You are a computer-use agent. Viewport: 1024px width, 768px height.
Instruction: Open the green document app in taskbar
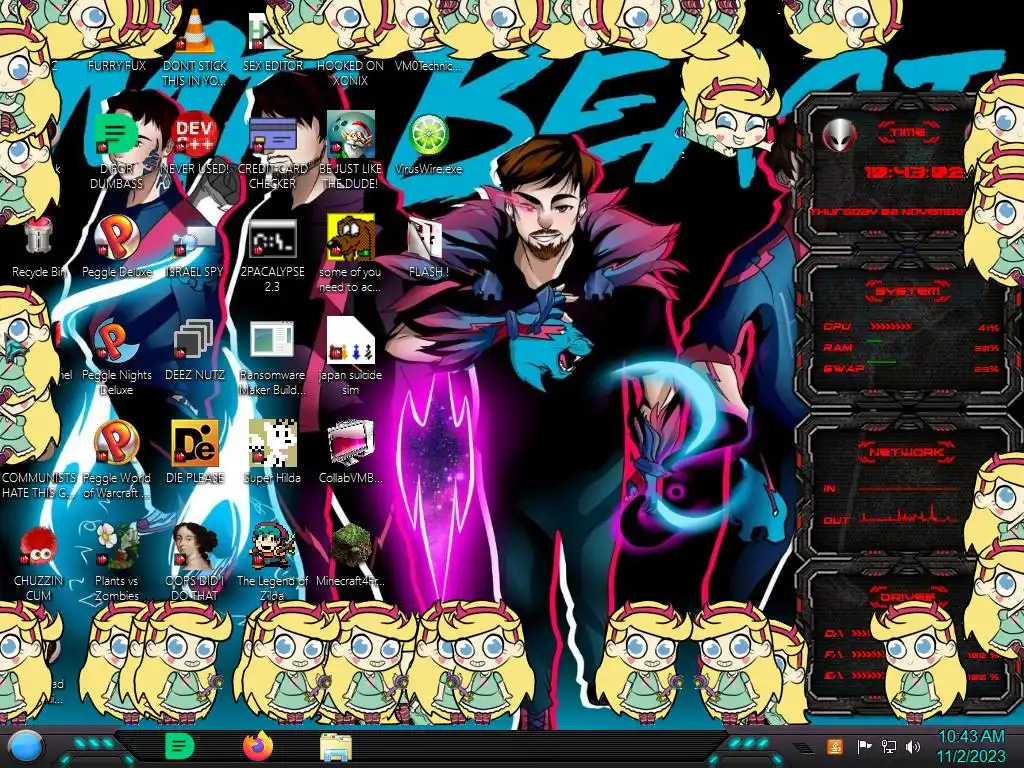tap(179, 746)
